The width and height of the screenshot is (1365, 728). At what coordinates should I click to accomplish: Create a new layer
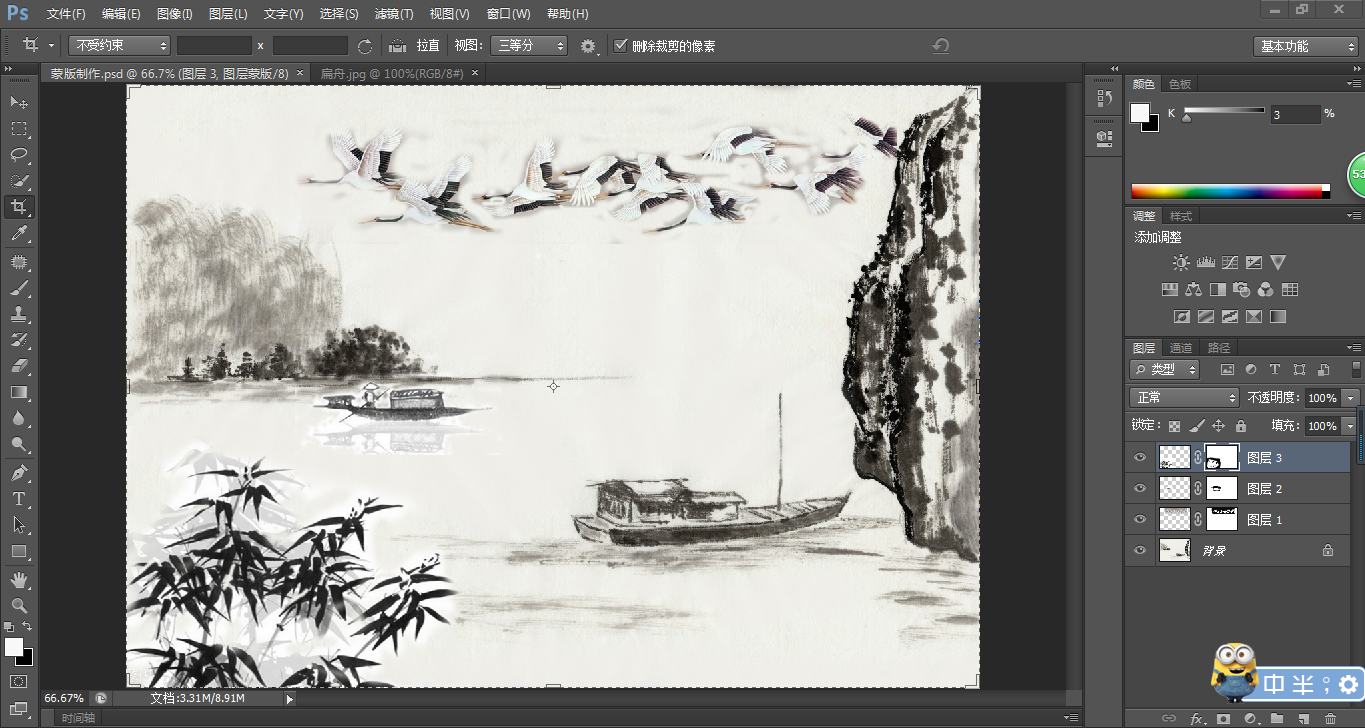(x=1303, y=718)
